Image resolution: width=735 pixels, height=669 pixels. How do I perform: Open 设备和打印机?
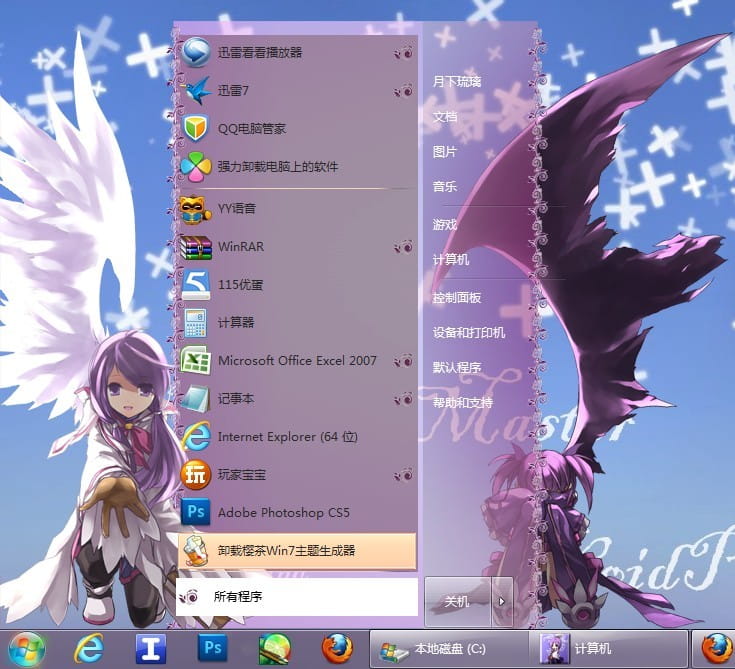468,332
